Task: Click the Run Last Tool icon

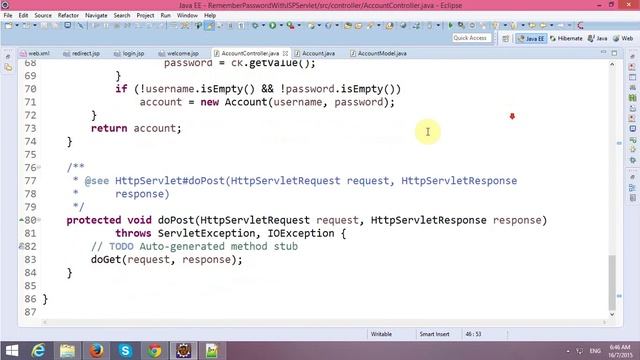Action: 291,26
